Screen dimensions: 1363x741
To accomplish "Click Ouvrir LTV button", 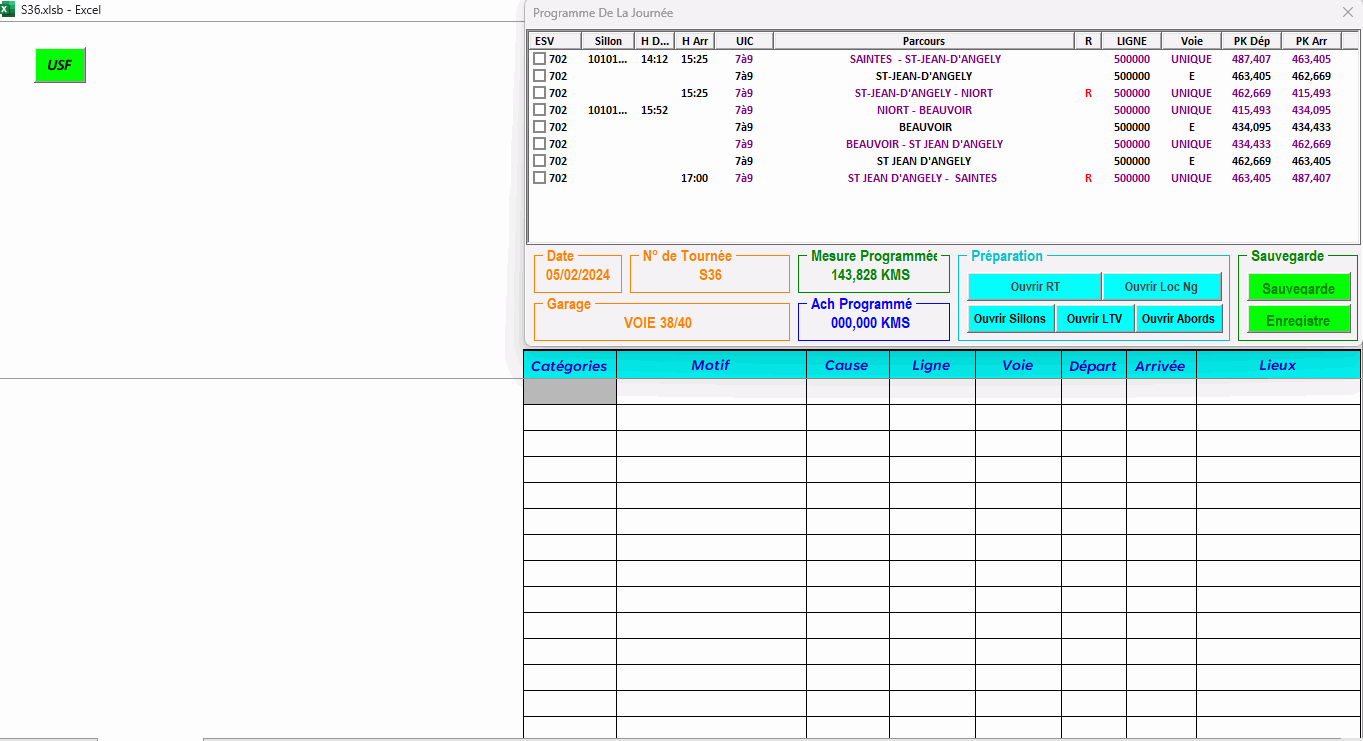I will [1094, 319].
